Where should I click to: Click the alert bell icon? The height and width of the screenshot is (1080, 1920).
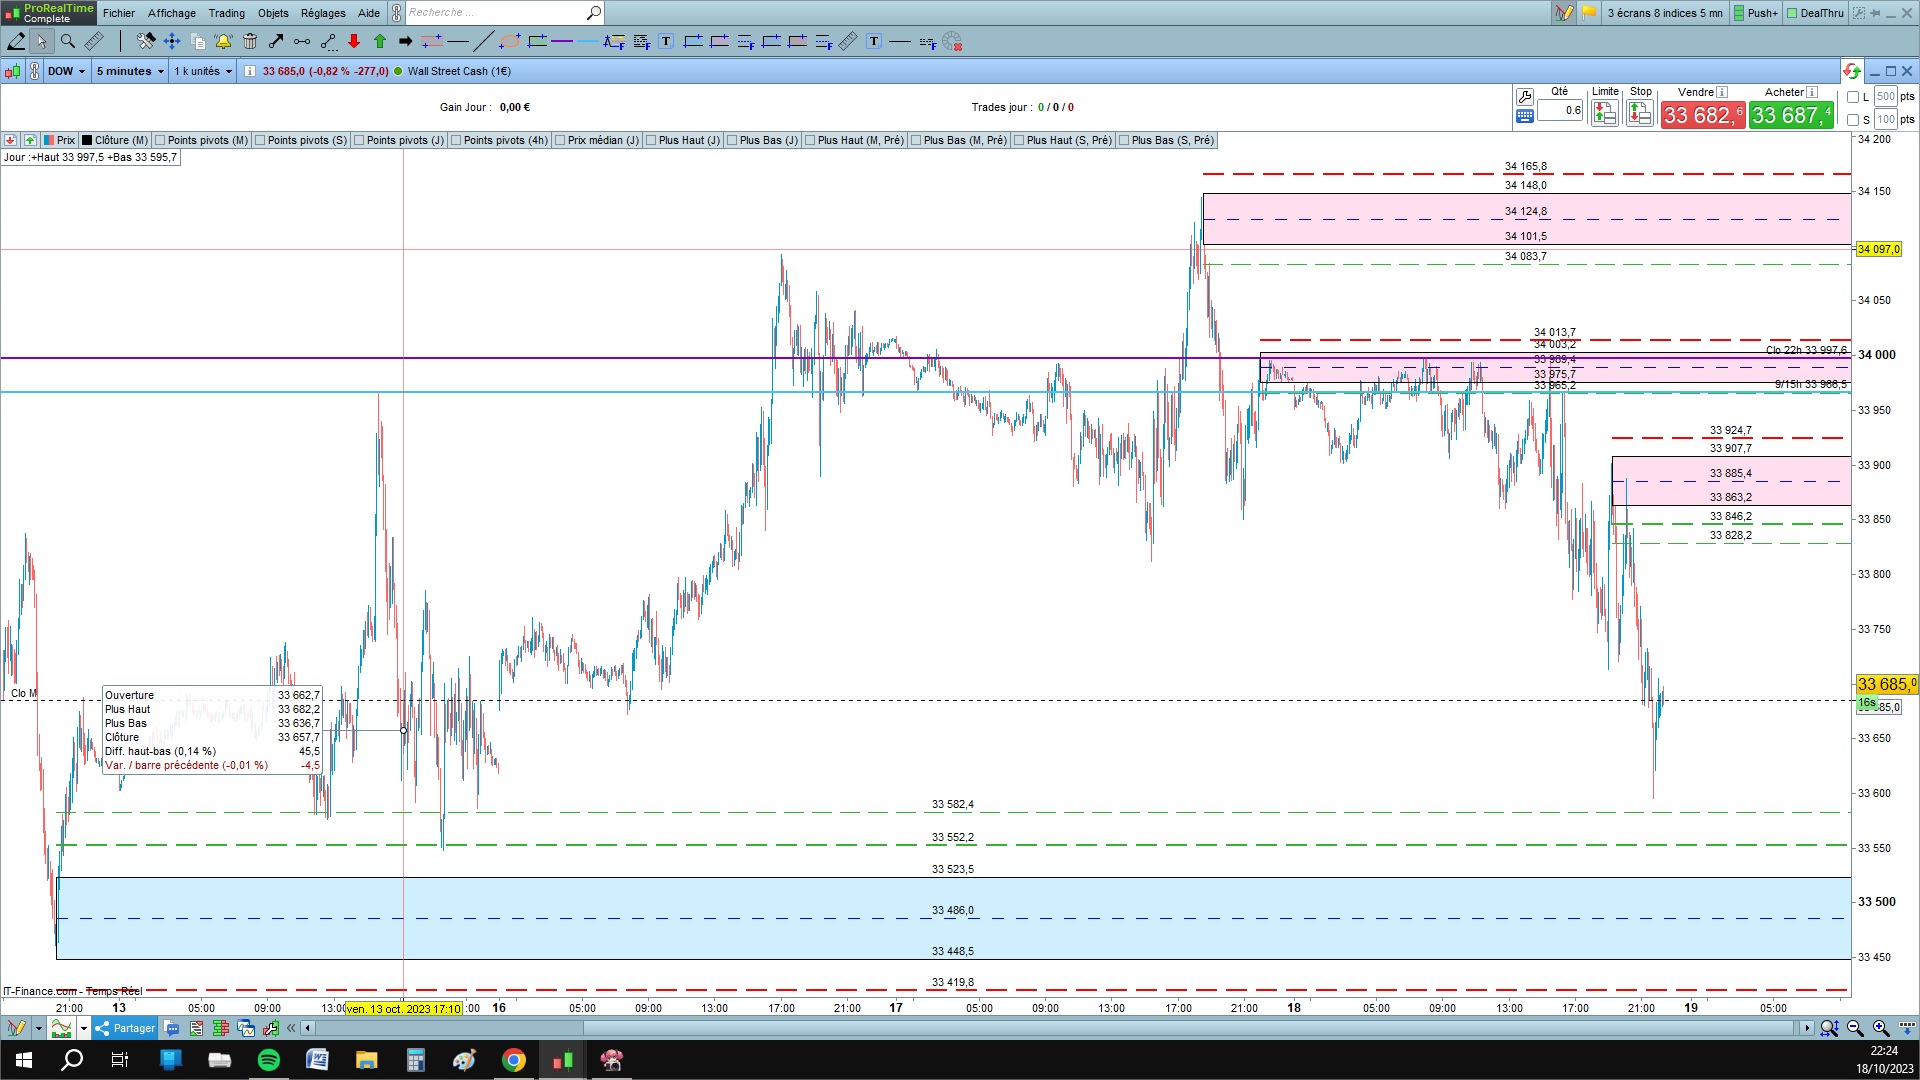pos(223,41)
